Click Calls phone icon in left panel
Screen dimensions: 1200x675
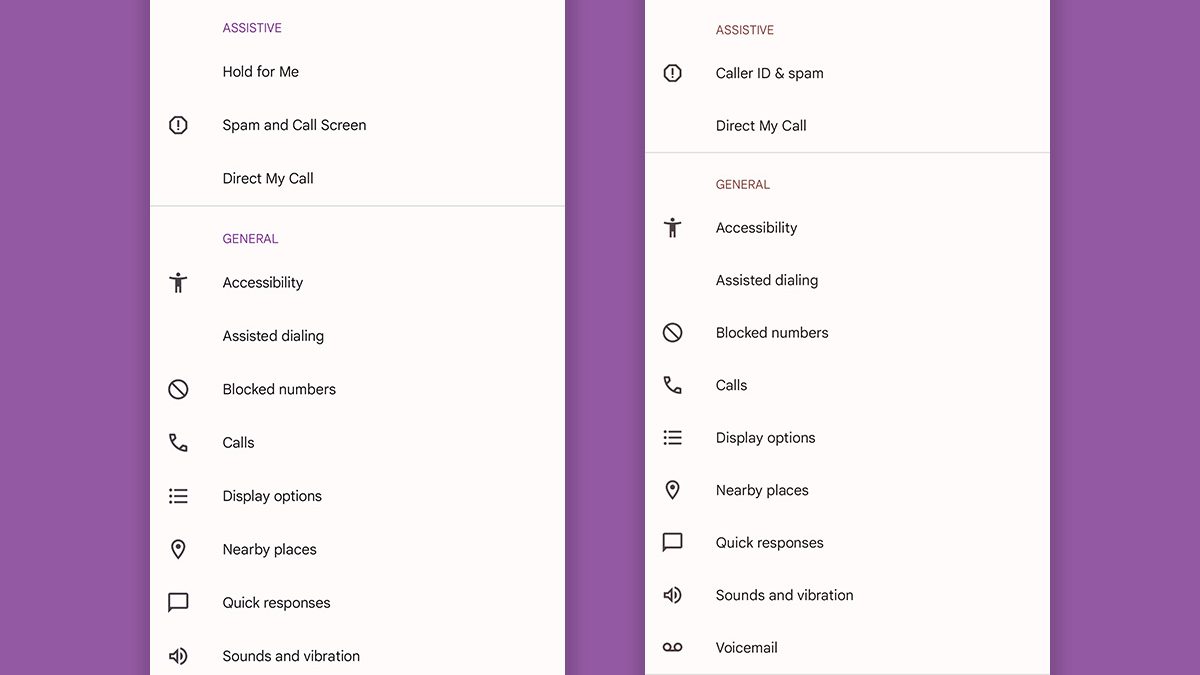pyautogui.click(x=178, y=443)
